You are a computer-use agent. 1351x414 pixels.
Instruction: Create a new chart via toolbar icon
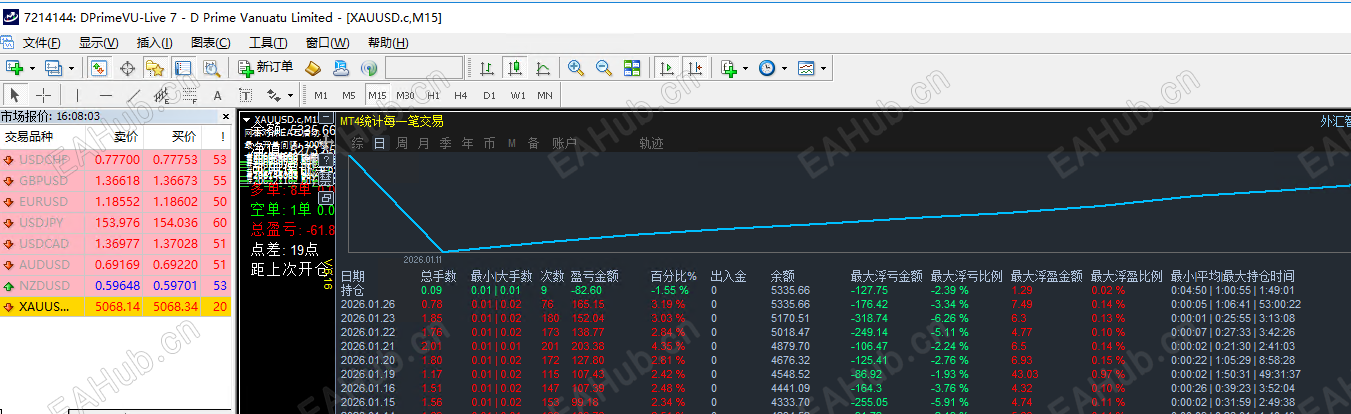pyautogui.click(x=14, y=68)
